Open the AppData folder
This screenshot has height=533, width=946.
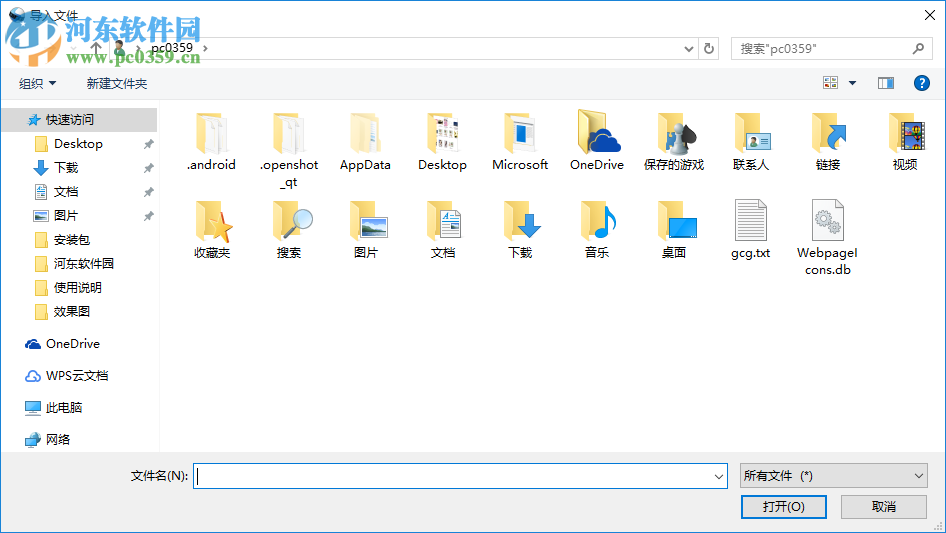click(x=365, y=142)
